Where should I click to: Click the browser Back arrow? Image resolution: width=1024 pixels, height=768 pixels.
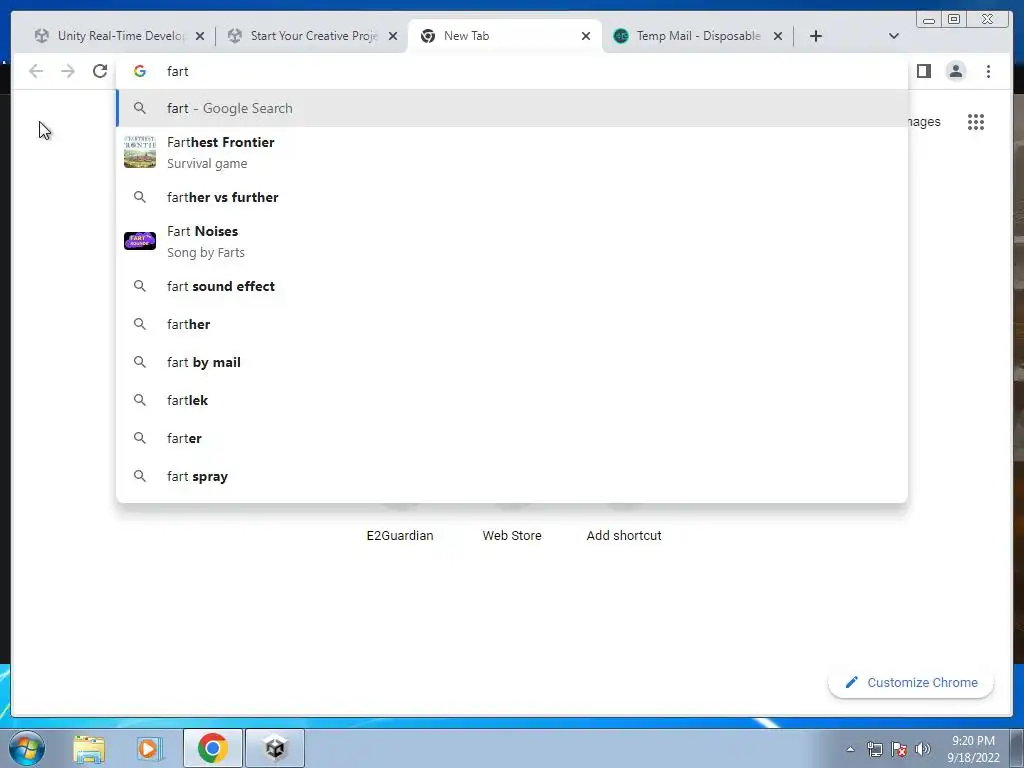click(36, 71)
